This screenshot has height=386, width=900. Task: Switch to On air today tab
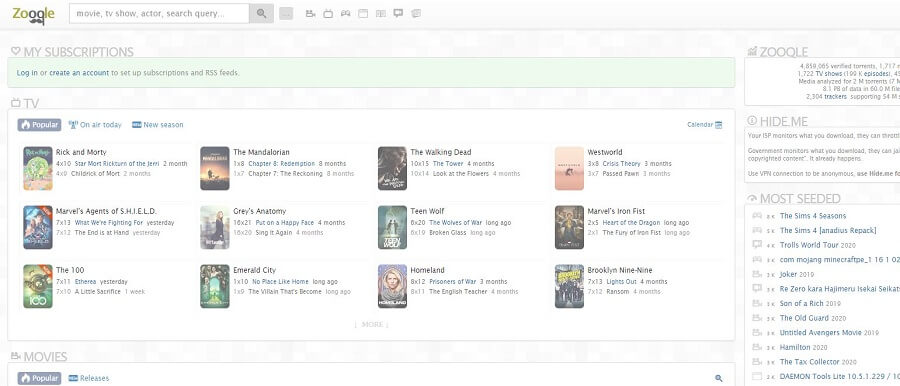click(95, 125)
